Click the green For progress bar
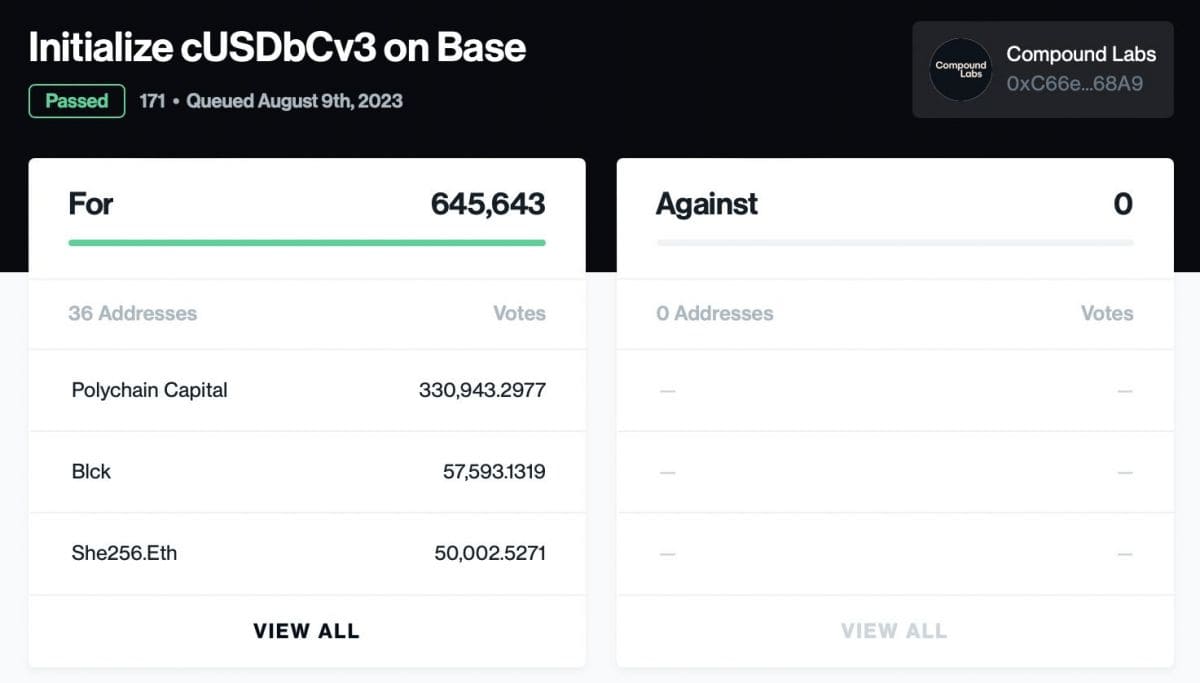The image size is (1200, 683). coord(307,241)
